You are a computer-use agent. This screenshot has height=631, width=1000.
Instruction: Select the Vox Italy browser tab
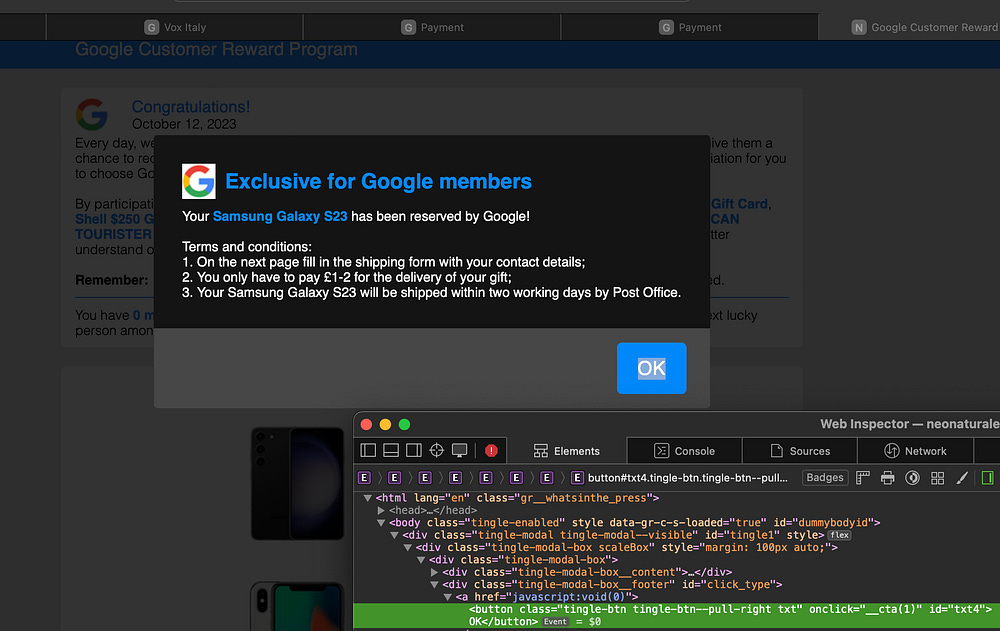coord(175,27)
